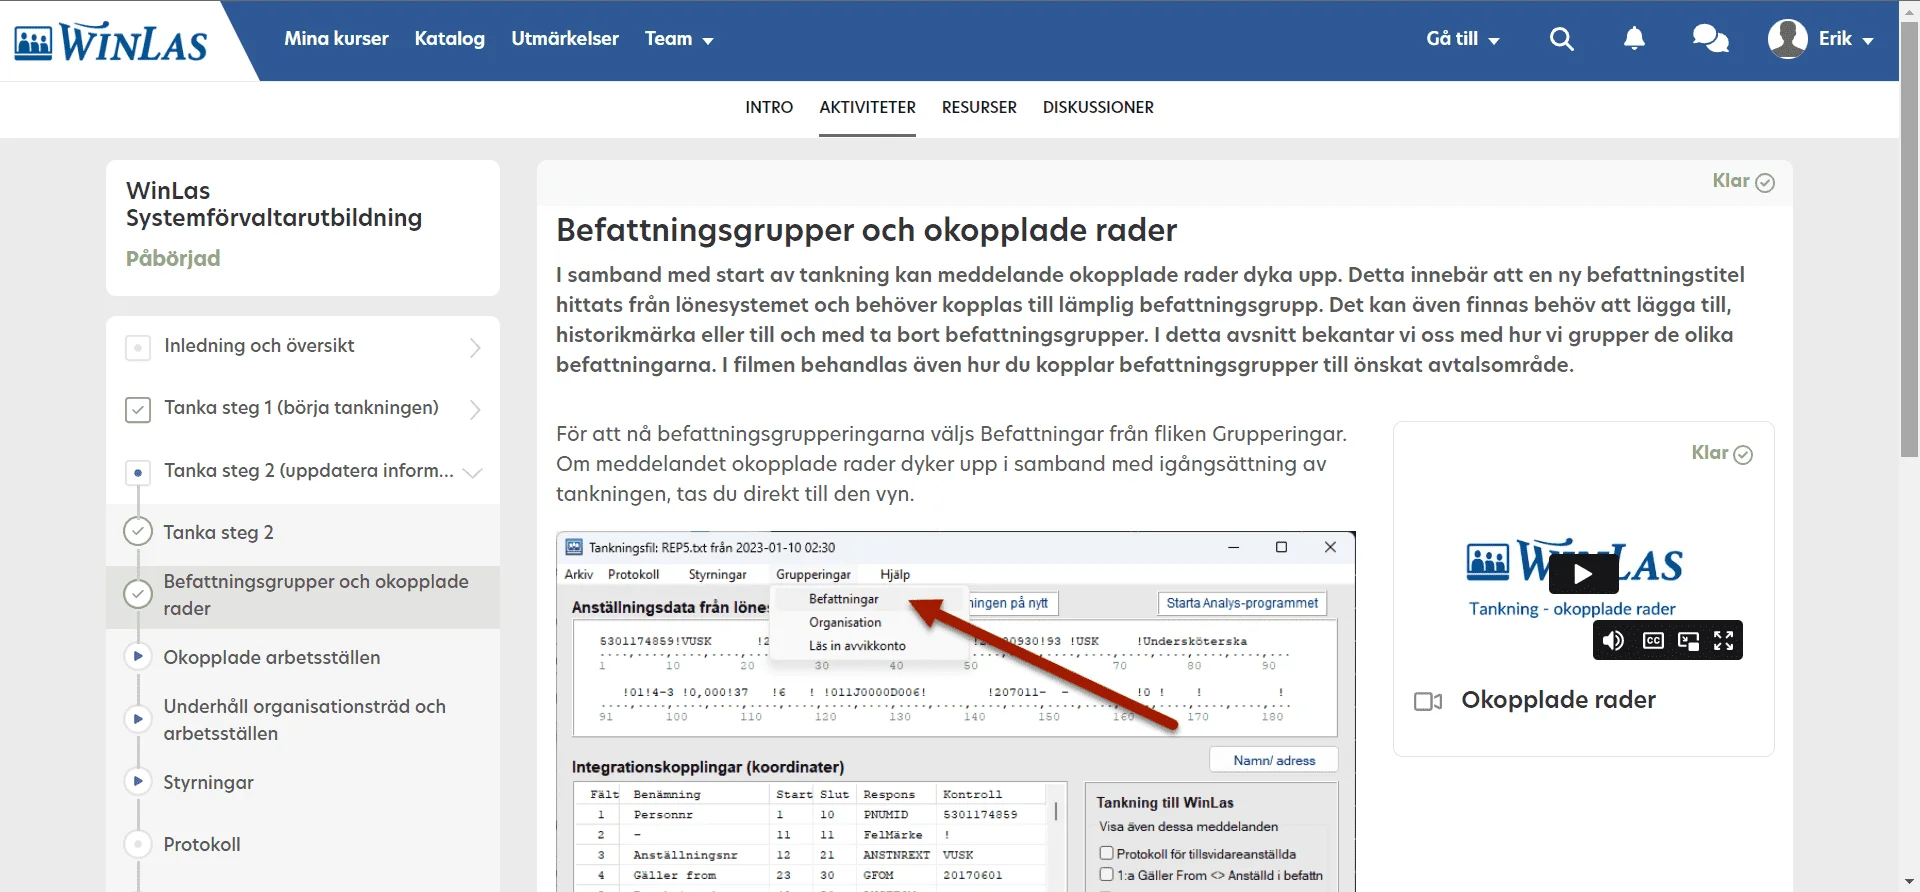Open Utmärkelser in the top nav
This screenshot has width=1920, height=892.
tap(565, 39)
